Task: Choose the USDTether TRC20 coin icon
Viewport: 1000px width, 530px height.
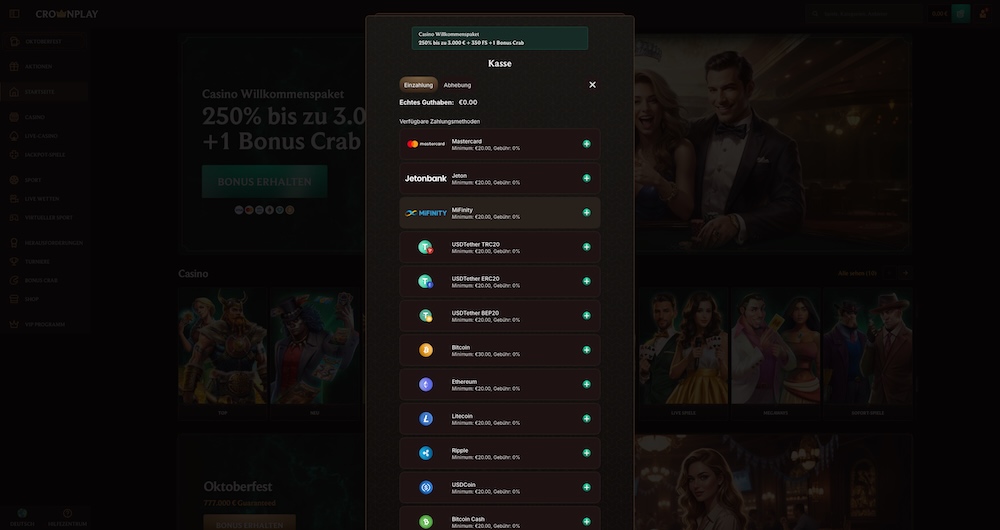Action: [x=425, y=247]
